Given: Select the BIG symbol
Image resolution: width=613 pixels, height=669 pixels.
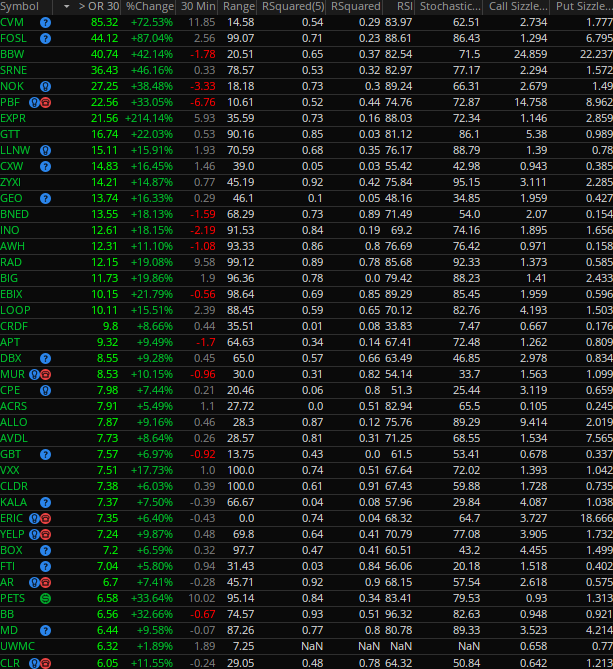Looking at the screenshot, I should [9, 279].
